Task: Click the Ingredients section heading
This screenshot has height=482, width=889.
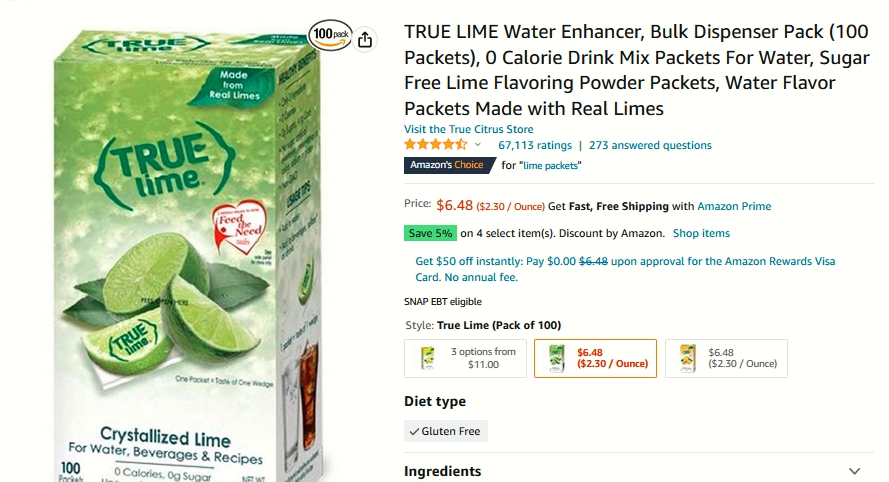Action: [x=442, y=471]
